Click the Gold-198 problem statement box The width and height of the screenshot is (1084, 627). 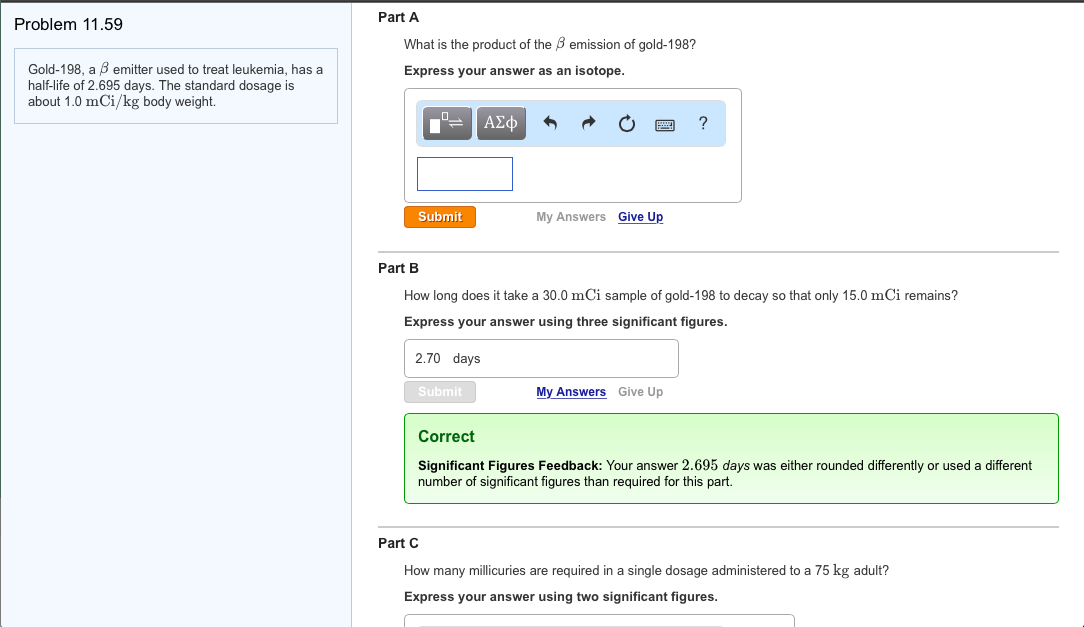tap(176, 86)
